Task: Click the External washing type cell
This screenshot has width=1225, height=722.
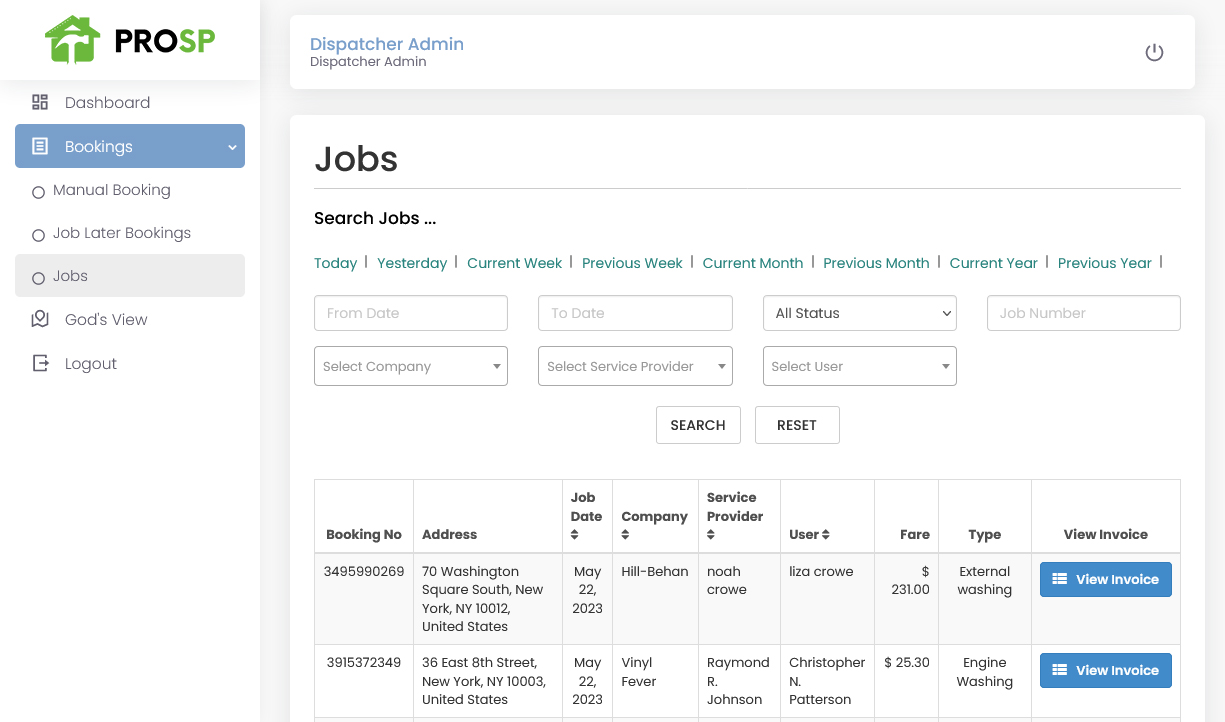Action: coord(985,581)
